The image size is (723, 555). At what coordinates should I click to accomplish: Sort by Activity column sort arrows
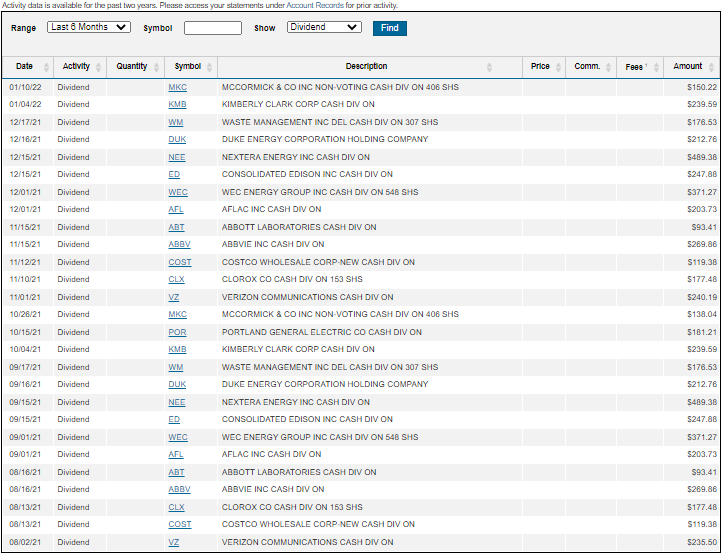pos(98,67)
